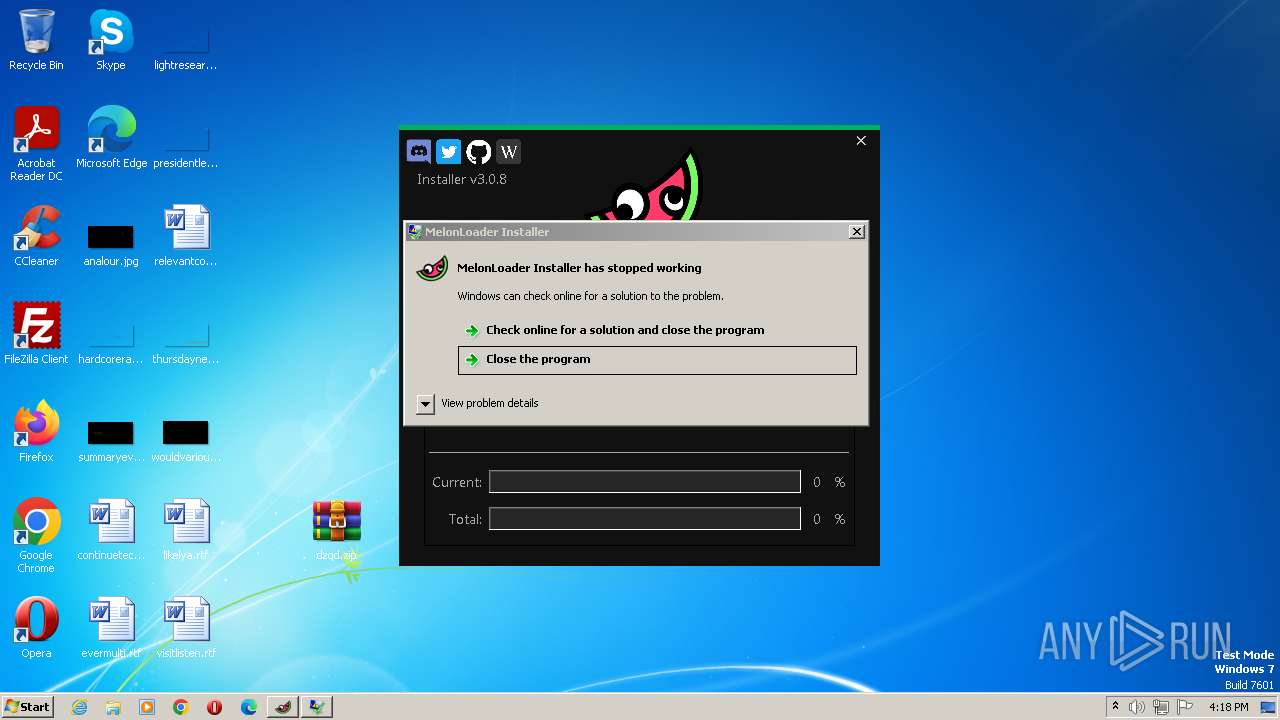Launch Chrome from the taskbar

click(181, 707)
